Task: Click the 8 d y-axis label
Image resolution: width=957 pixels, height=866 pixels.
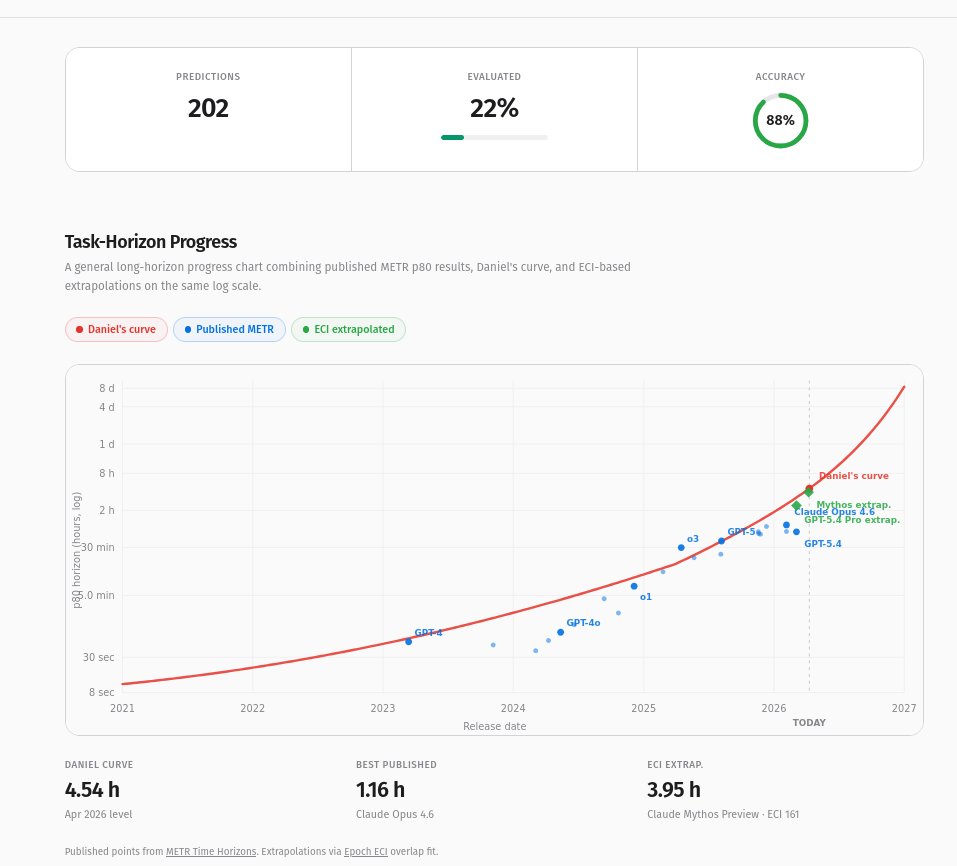Action: (x=107, y=388)
